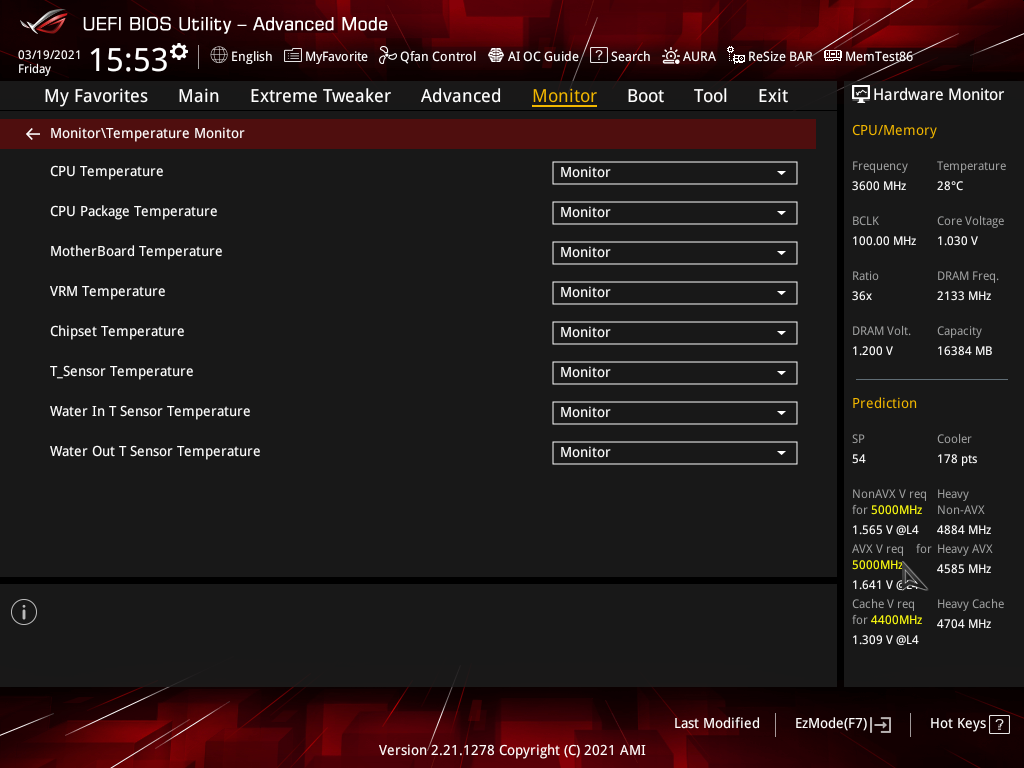The height and width of the screenshot is (768, 1024).
Task: Click the ROG logo icon
Action: pos(43,22)
